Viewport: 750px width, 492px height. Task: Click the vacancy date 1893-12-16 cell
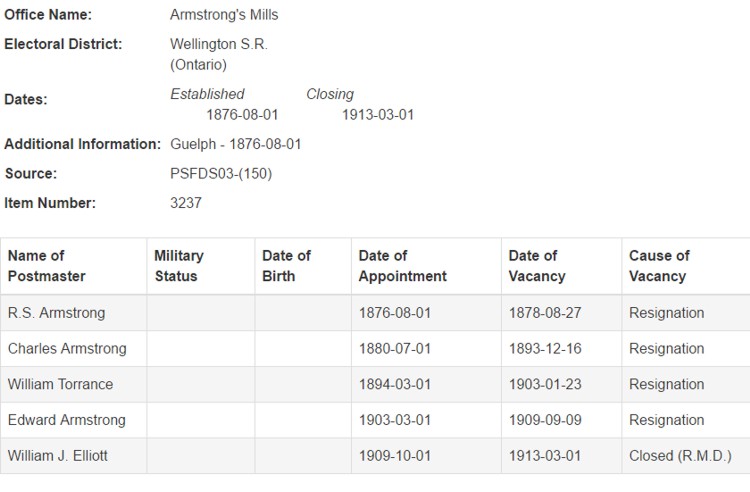[x=545, y=349]
